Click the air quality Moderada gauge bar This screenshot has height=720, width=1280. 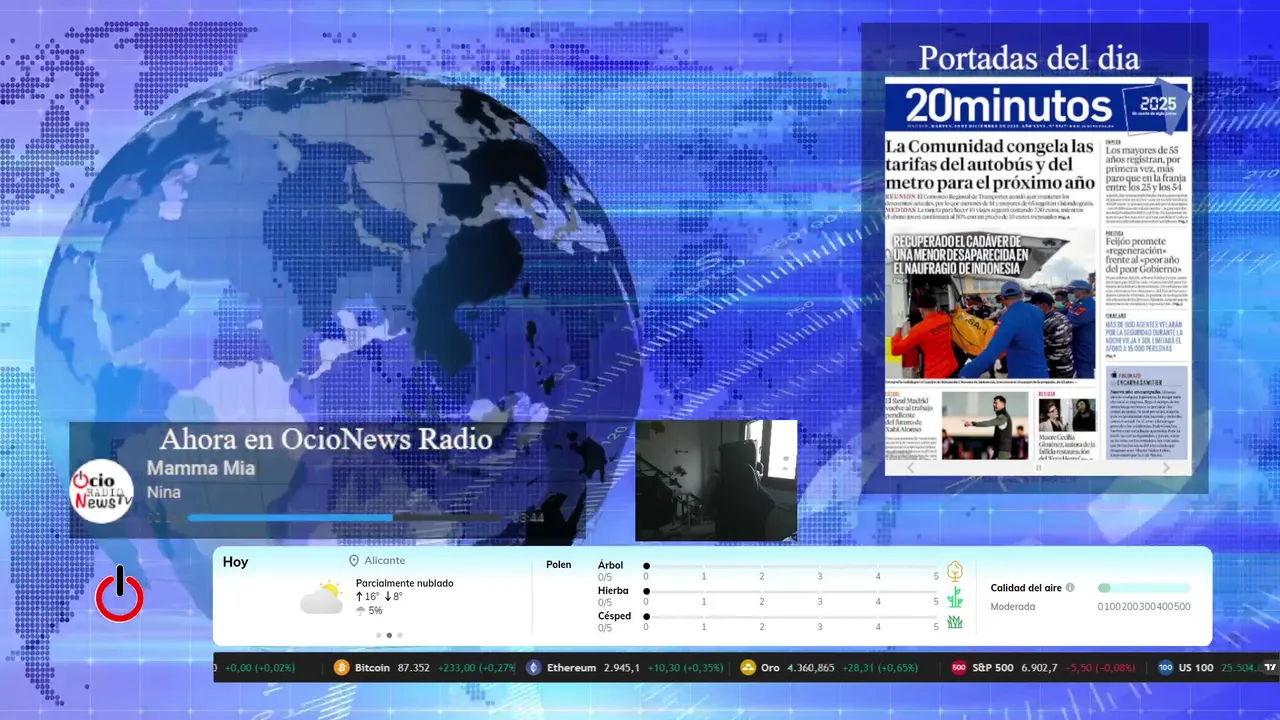click(1144, 588)
